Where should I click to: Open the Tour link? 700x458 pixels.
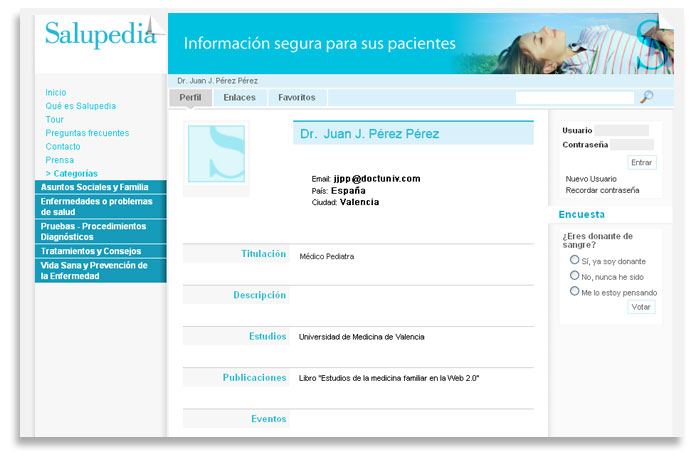(54, 119)
